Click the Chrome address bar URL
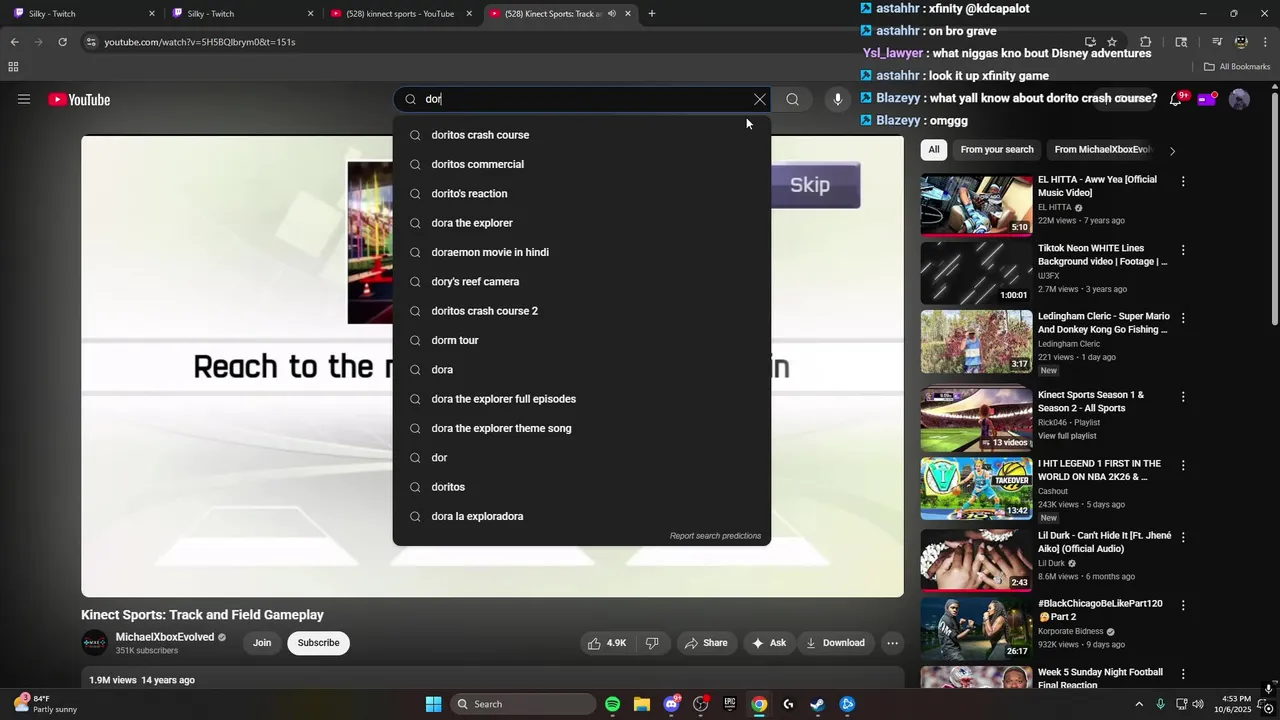The height and width of the screenshot is (720, 1280). (200, 42)
